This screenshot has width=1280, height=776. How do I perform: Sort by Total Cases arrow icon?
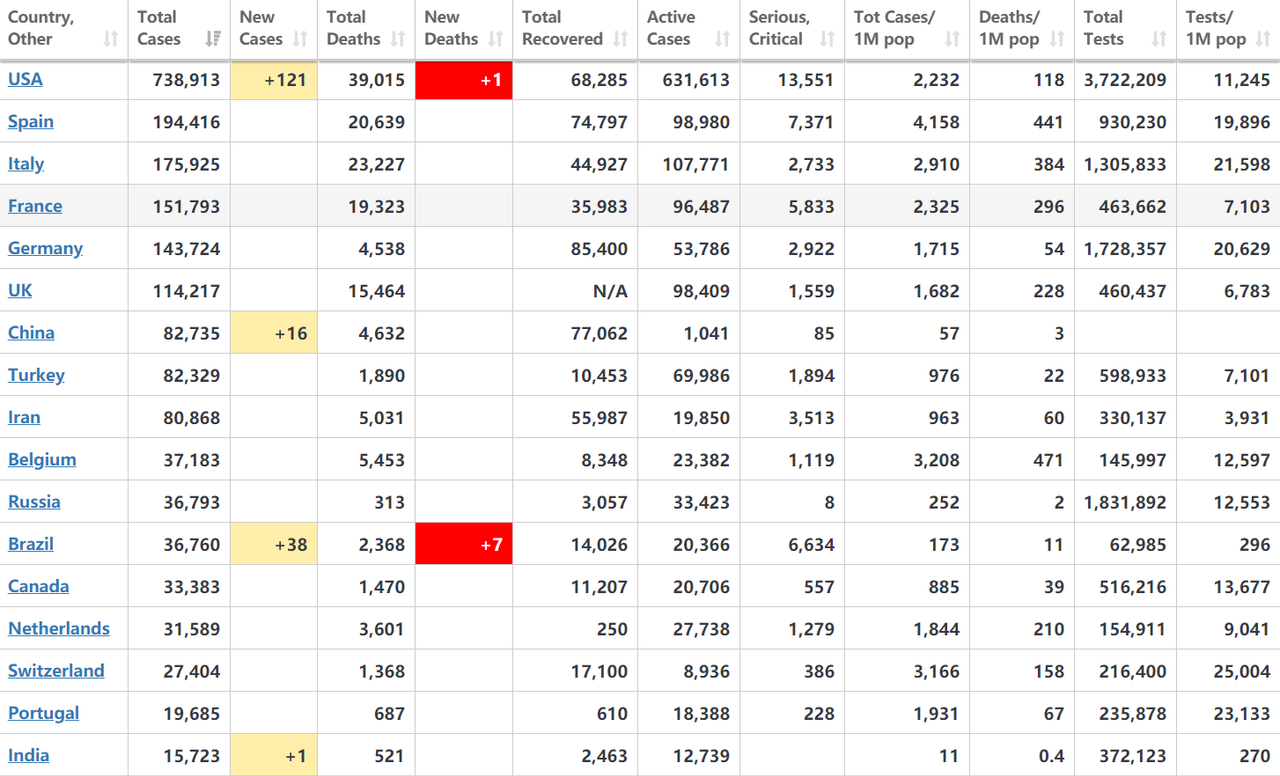(212, 39)
